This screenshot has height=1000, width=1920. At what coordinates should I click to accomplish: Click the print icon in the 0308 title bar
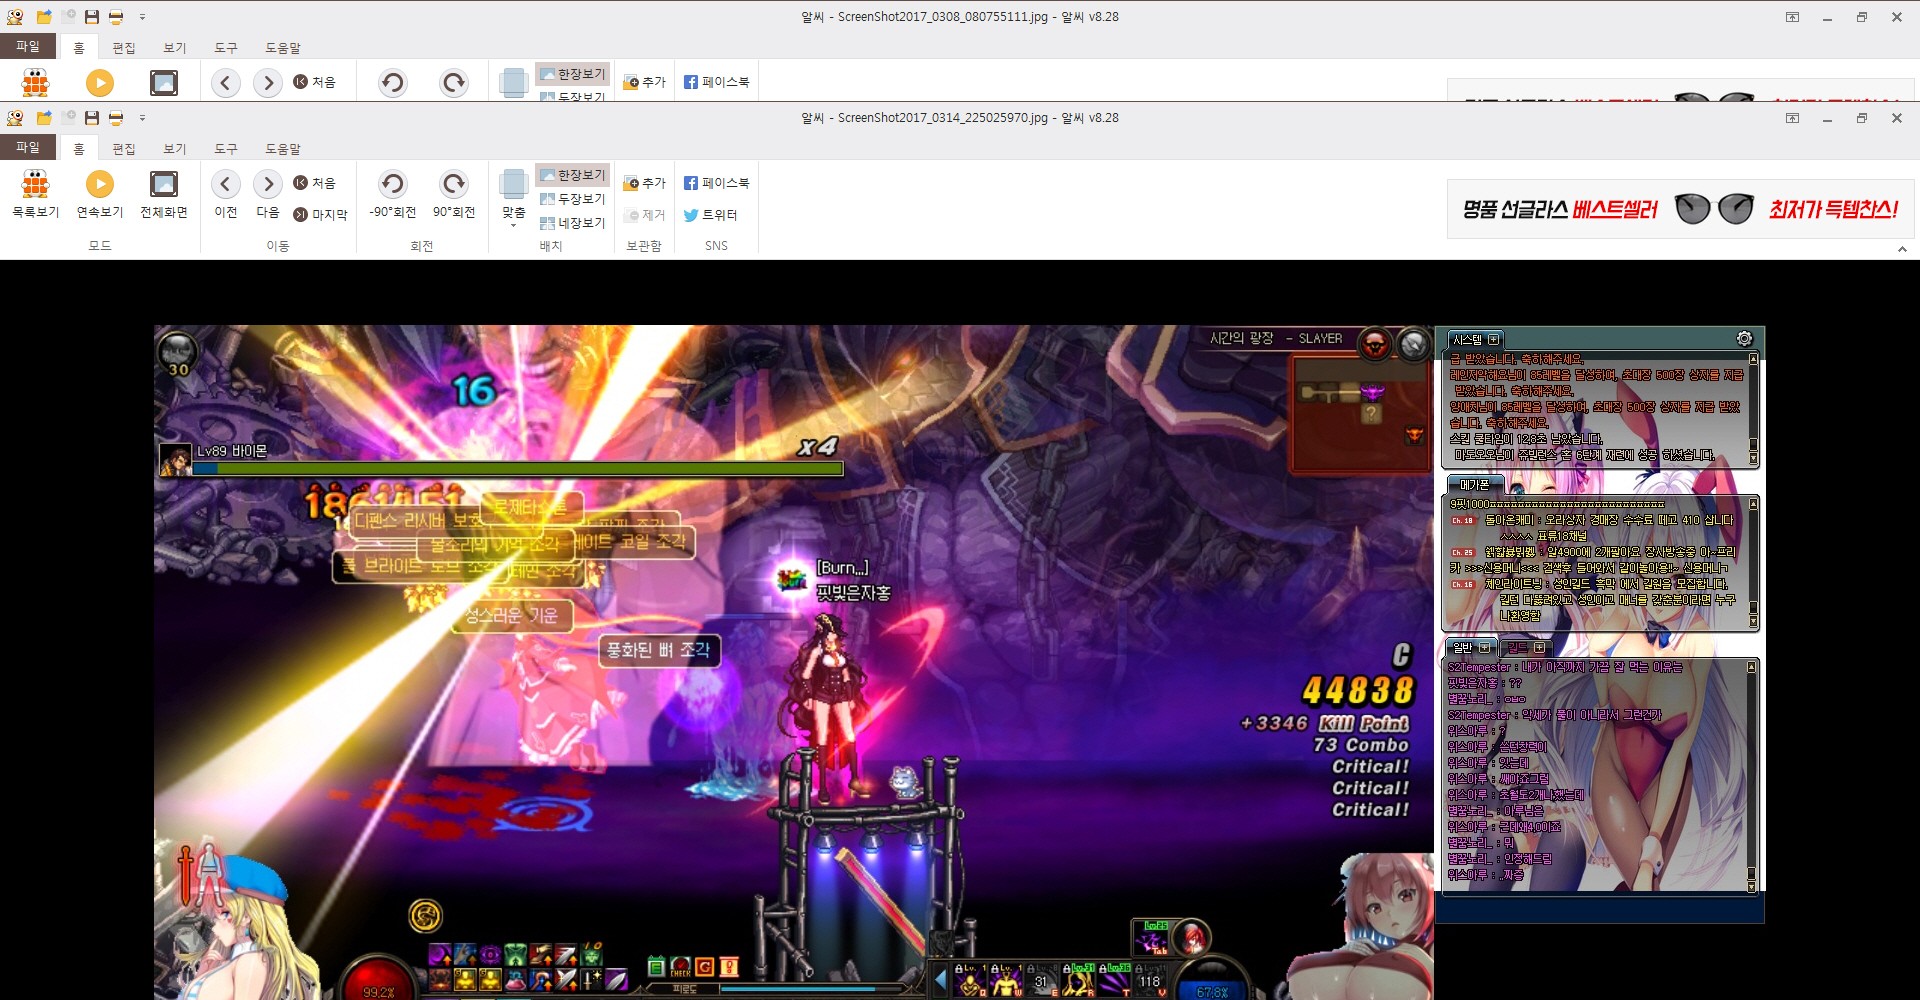116,17
